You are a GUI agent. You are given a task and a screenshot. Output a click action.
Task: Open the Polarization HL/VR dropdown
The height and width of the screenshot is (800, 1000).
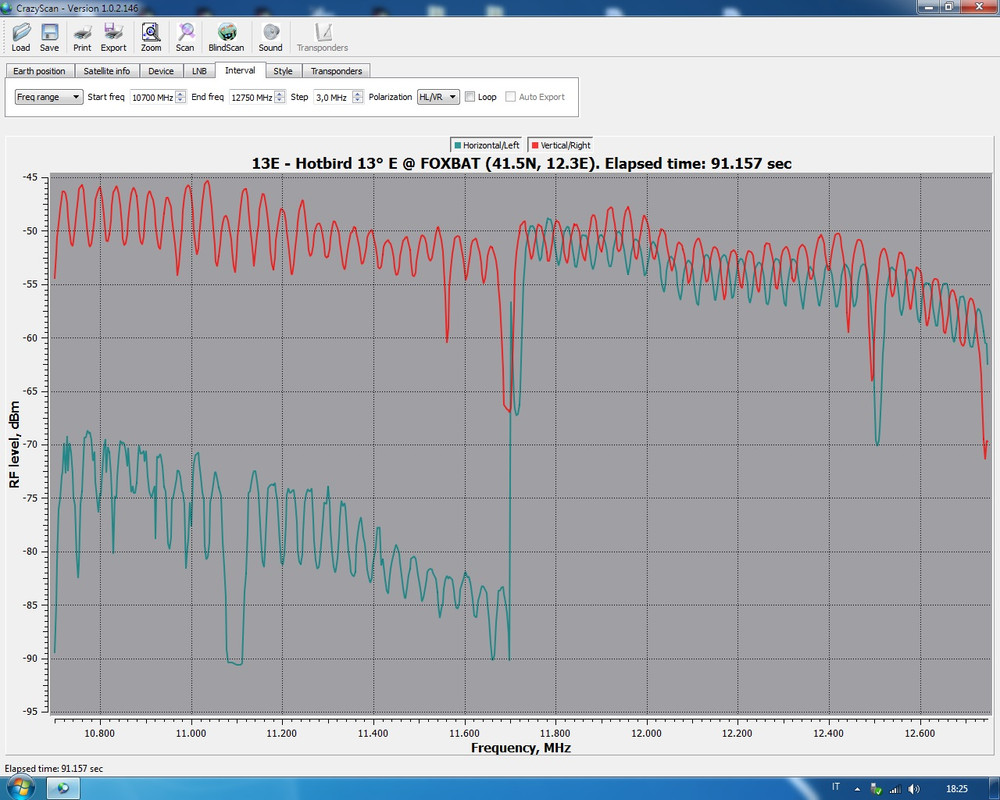tap(438, 97)
